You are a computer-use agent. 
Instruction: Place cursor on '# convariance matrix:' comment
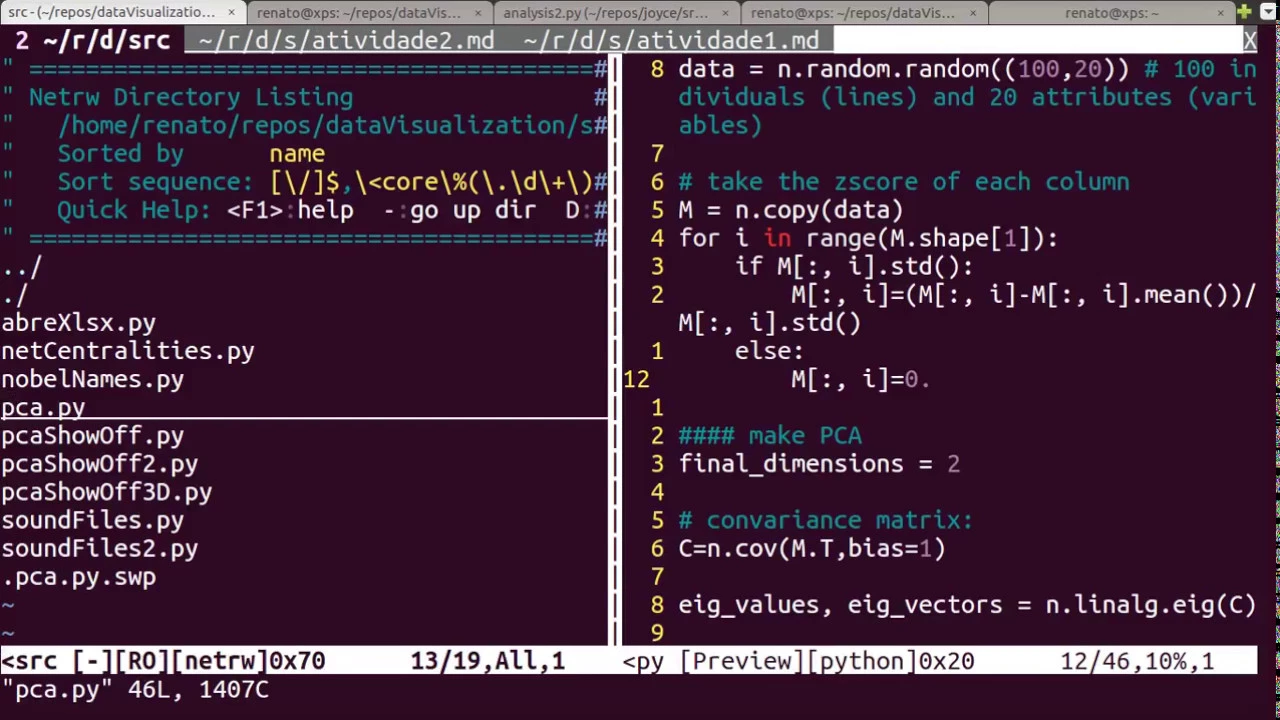coord(825,520)
